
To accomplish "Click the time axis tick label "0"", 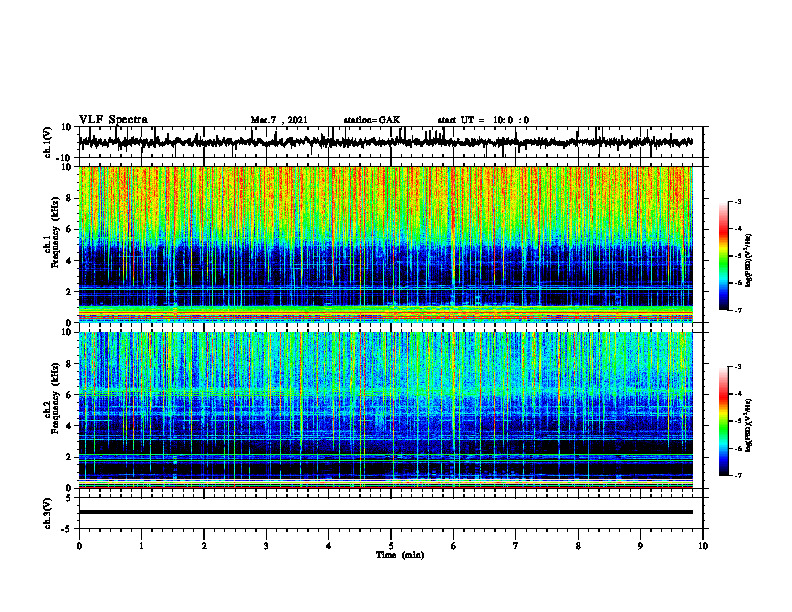I will [79, 546].
